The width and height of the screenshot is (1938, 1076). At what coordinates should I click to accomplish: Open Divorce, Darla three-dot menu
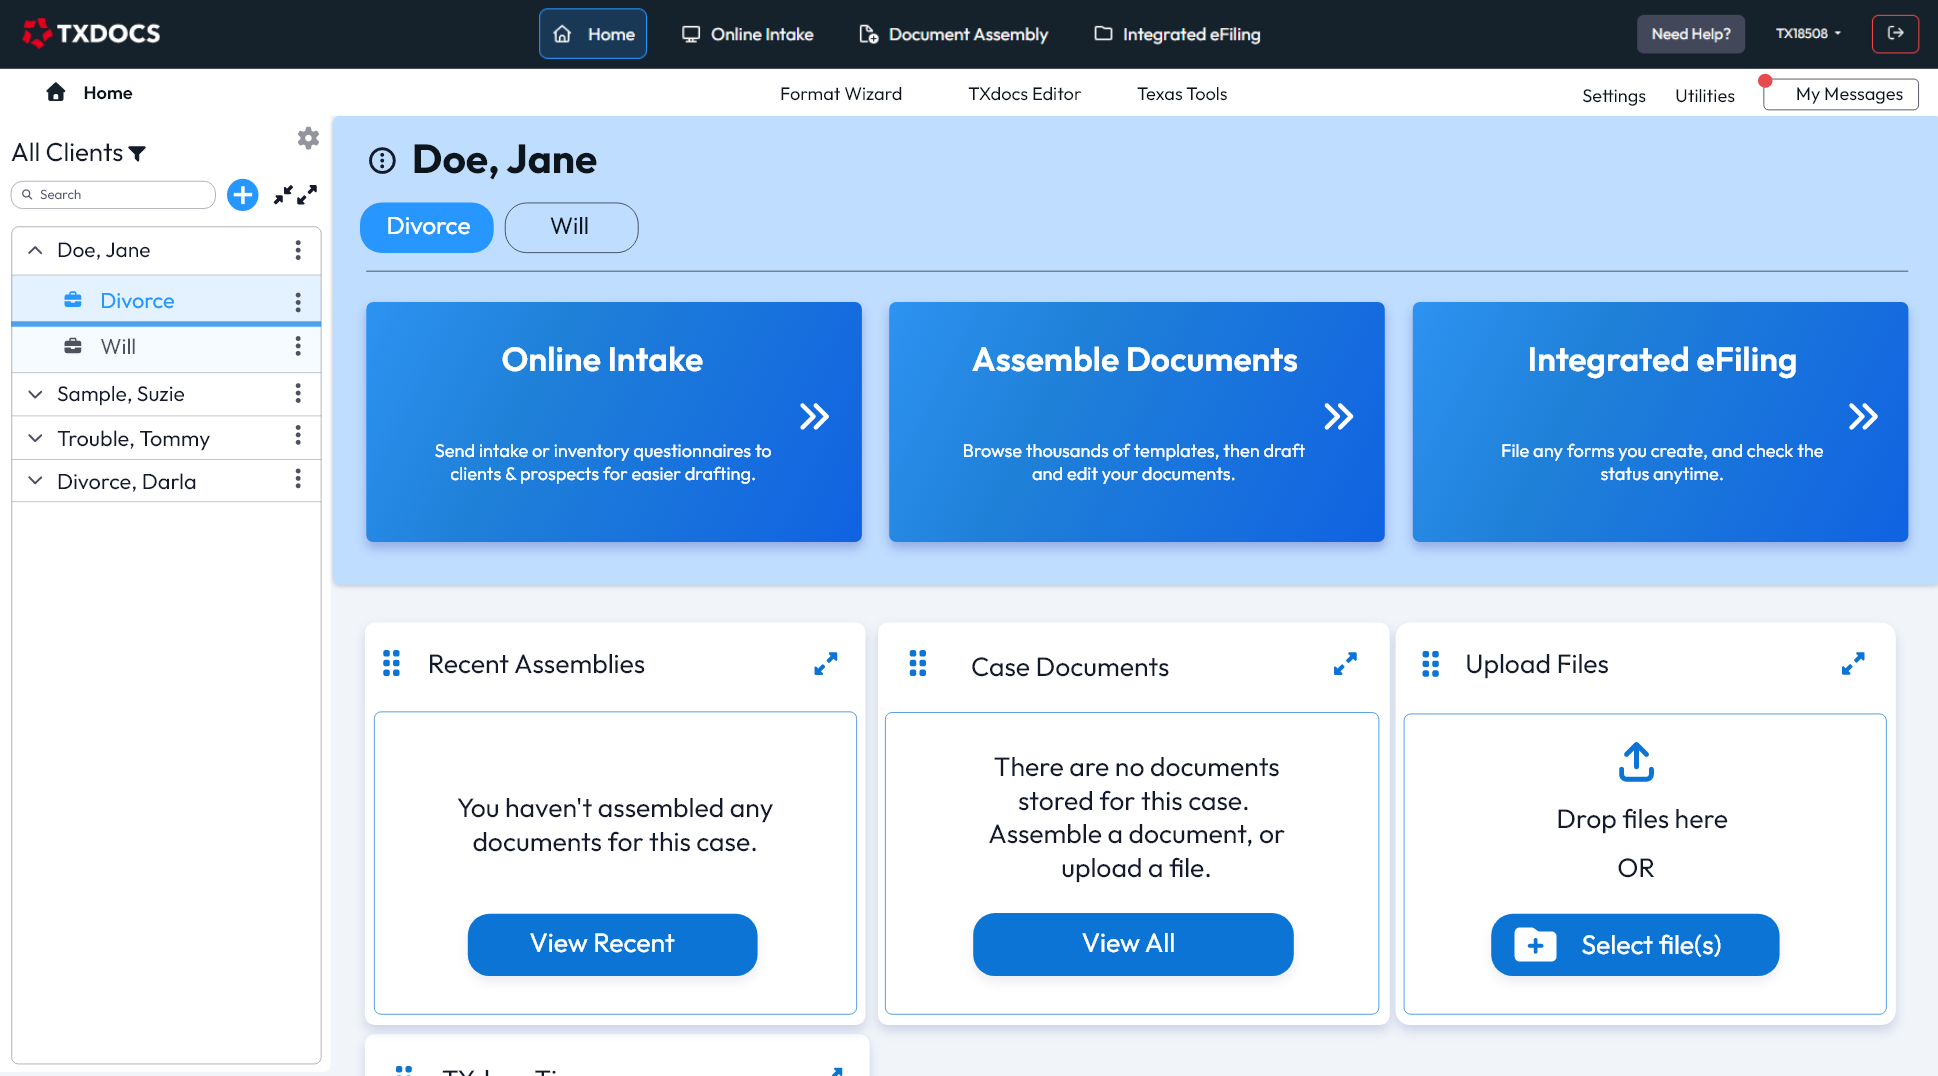tap(298, 480)
